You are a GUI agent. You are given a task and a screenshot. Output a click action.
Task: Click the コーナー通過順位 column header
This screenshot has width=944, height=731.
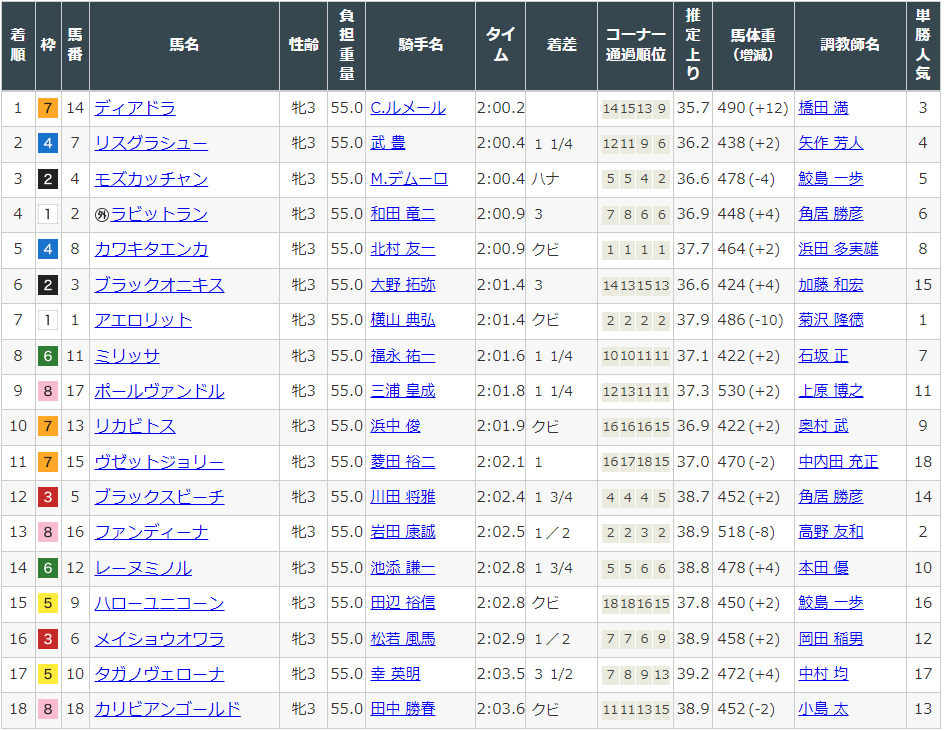tap(635, 45)
